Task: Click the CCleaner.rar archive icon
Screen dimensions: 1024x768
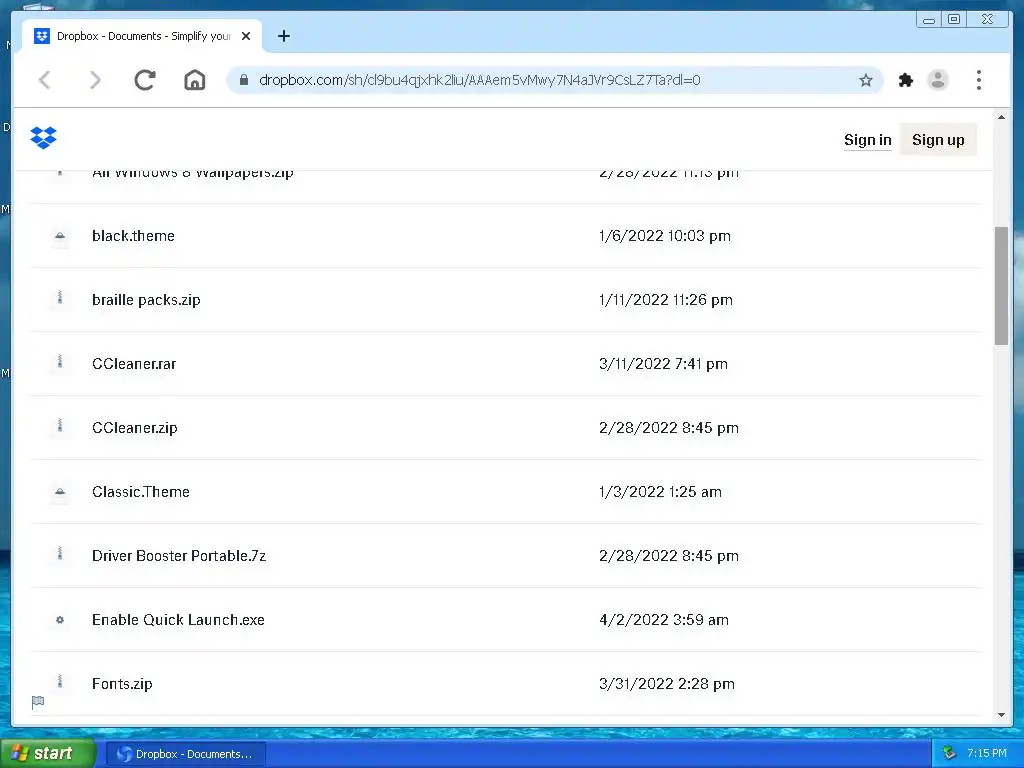Action: pos(60,362)
